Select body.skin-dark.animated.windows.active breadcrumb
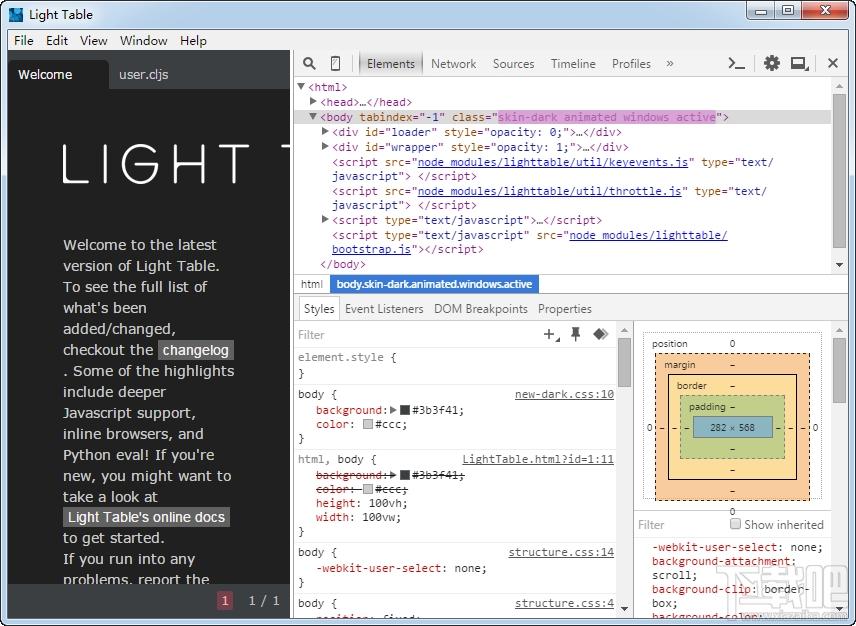The image size is (856, 626). click(434, 284)
